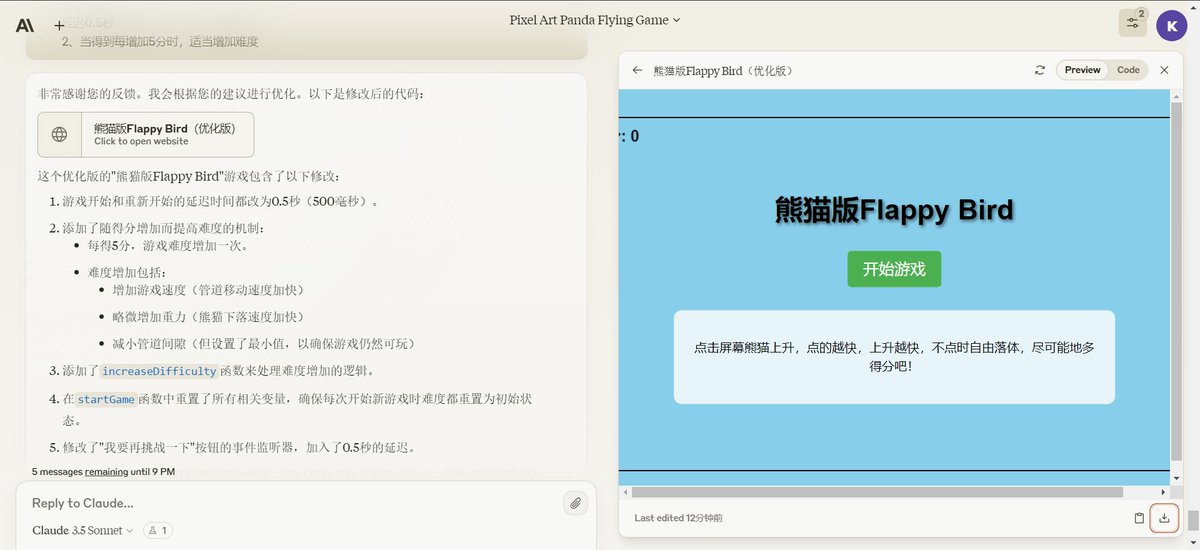Click the 熊猫版Flappy Bird game title
The height and width of the screenshot is (550, 1200).
point(894,210)
